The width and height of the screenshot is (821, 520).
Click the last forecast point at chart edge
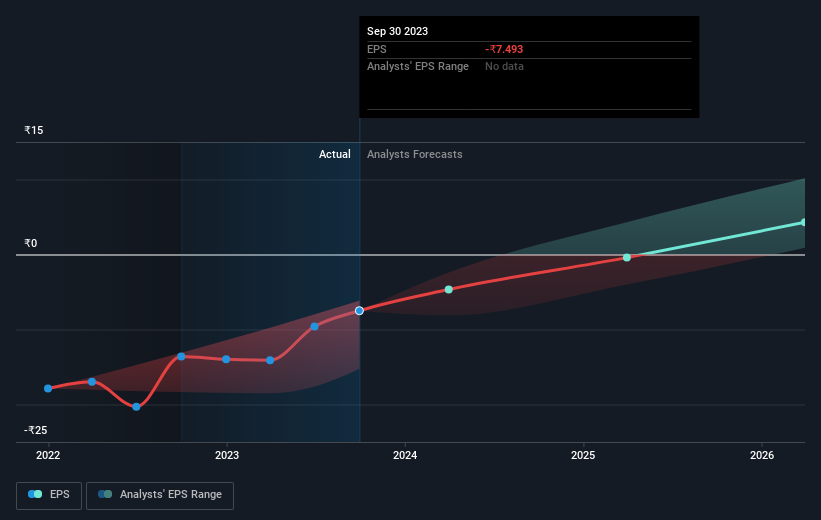[804, 223]
